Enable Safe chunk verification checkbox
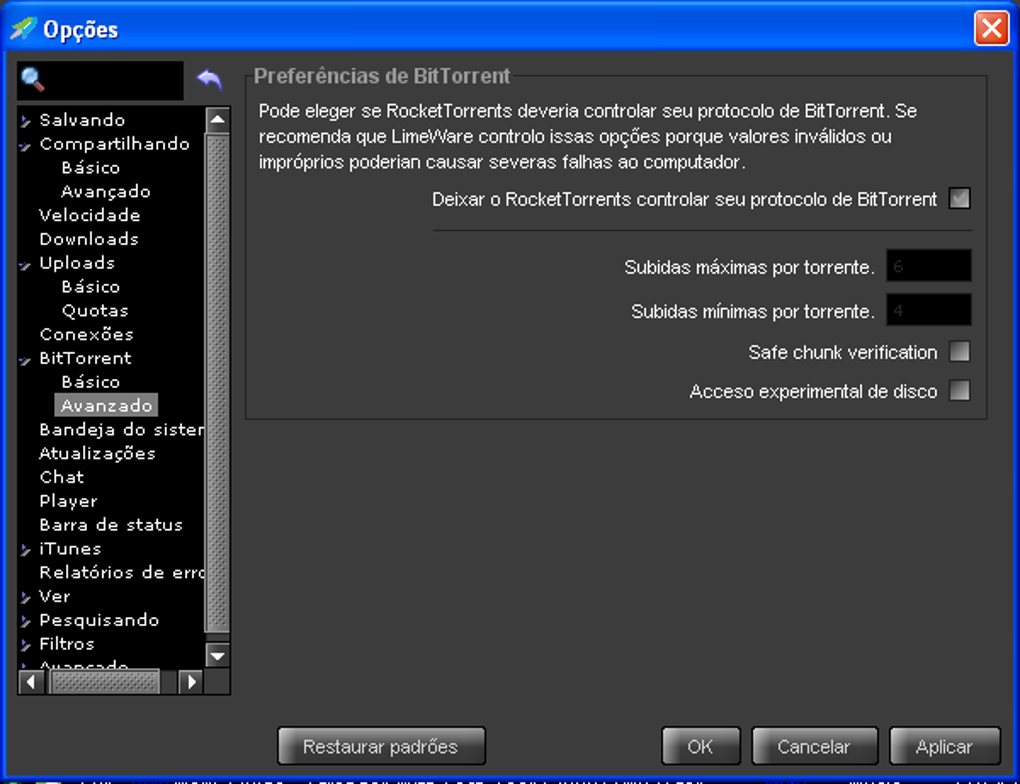 tap(960, 351)
